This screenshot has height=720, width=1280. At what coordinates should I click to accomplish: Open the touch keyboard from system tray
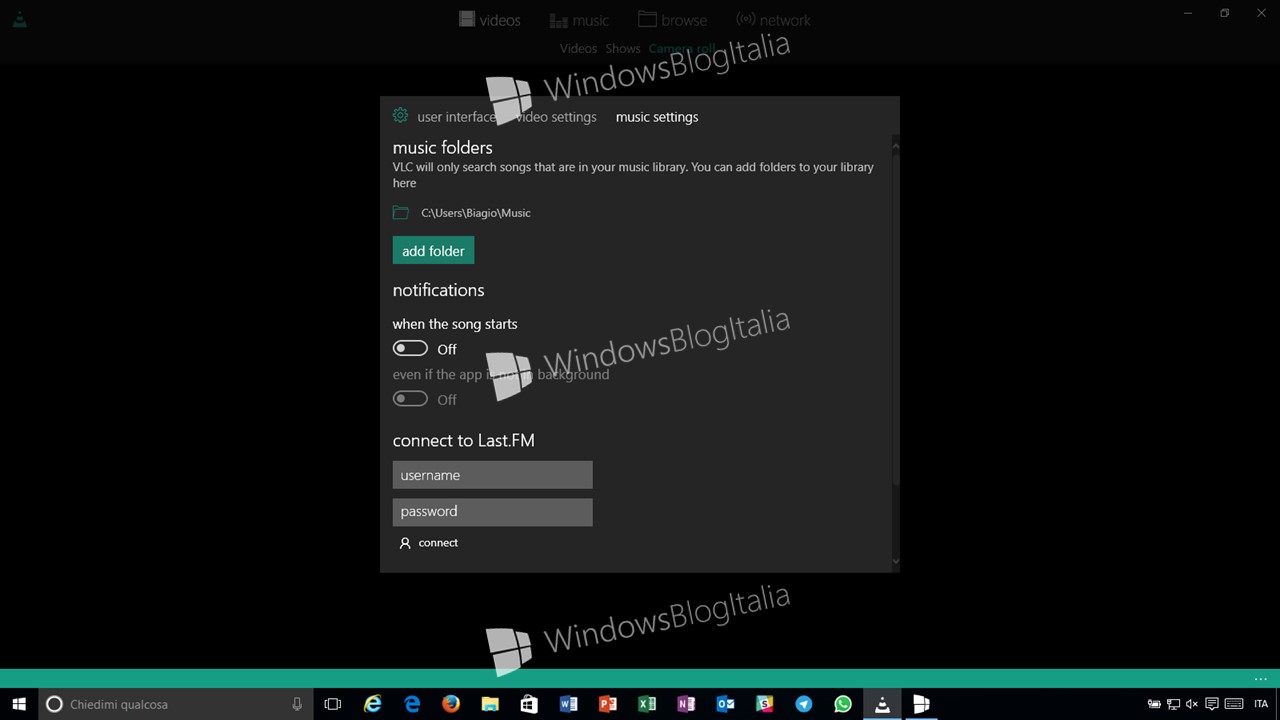[x=1233, y=704]
